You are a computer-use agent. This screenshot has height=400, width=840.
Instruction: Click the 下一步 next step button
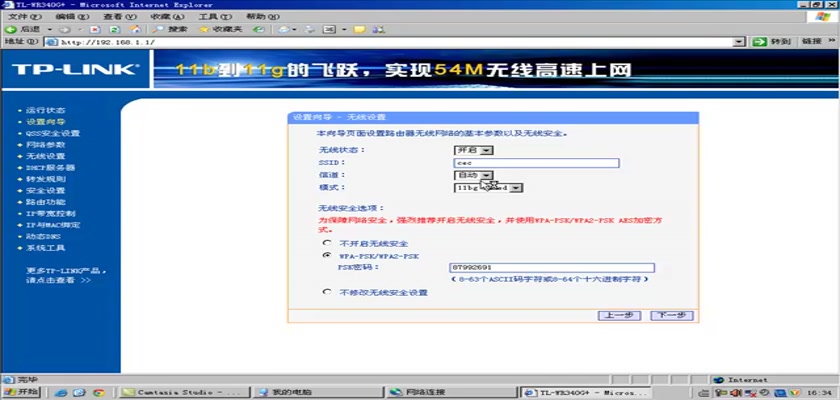(672, 315)
